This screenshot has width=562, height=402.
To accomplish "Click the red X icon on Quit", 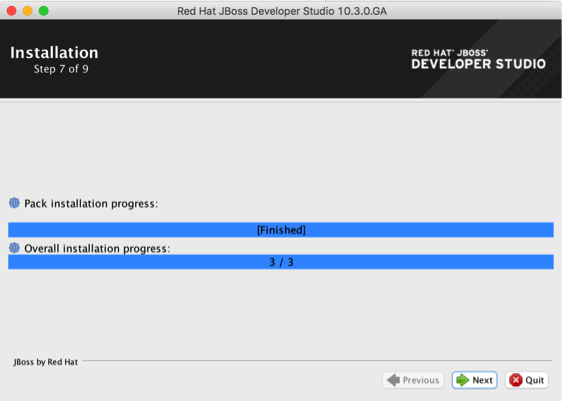I will click(x=516, y=380).
